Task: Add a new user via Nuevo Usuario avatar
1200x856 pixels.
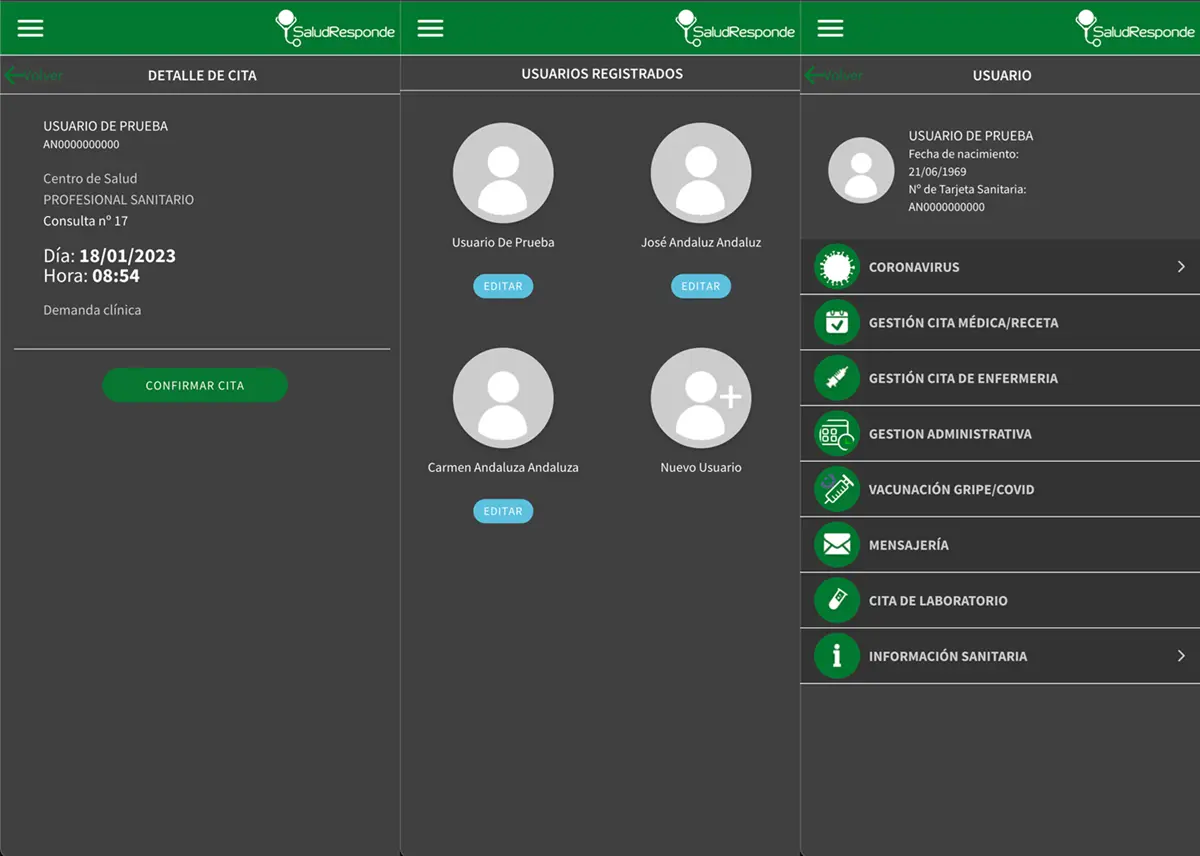Action: pyautogui.click(x=701, y=398)
